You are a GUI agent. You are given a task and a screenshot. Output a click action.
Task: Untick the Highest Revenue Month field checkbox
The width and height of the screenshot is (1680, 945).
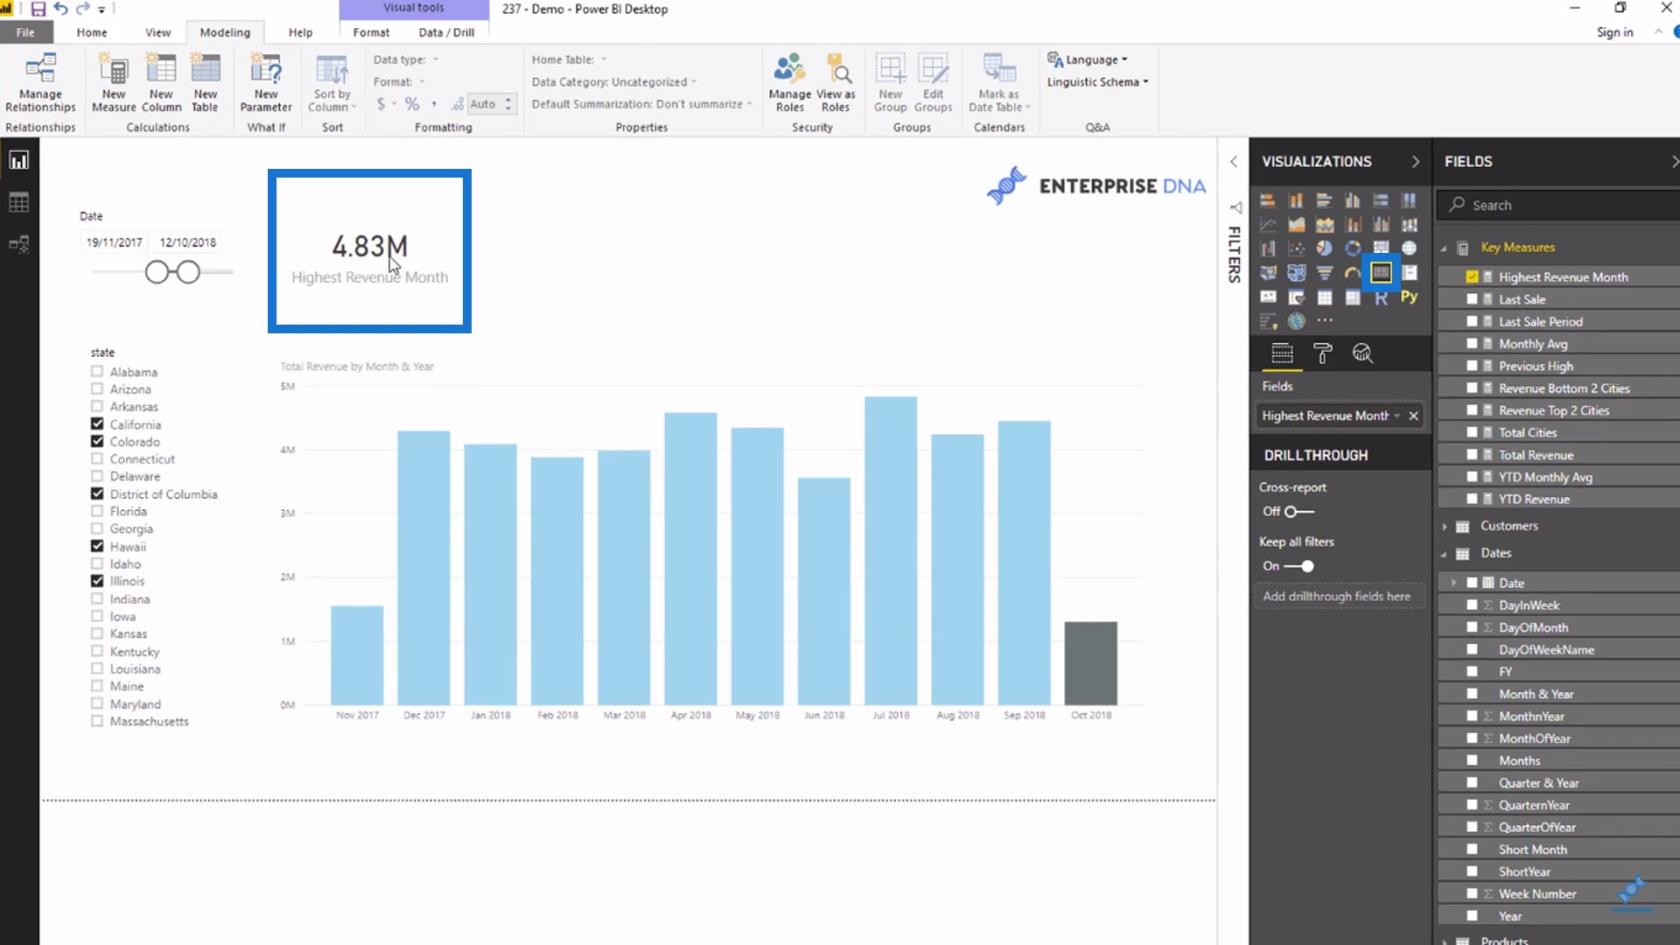click(1472, 277)
